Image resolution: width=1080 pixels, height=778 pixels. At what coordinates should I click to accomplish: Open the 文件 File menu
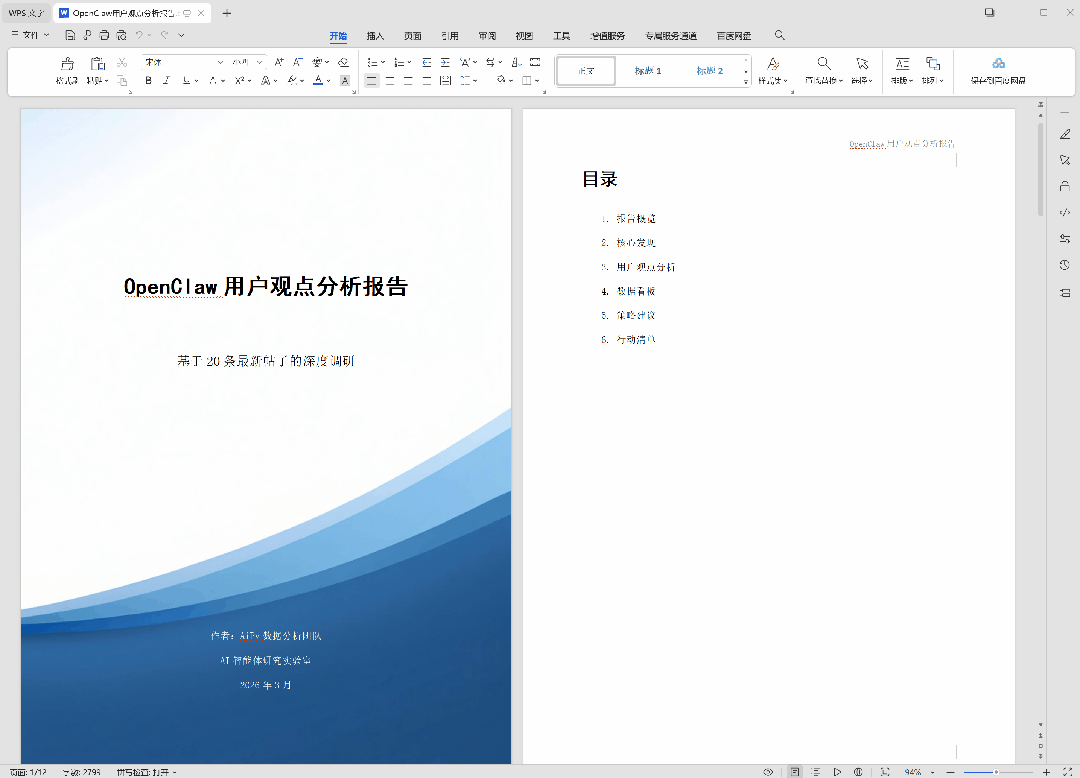coord(30,34)
